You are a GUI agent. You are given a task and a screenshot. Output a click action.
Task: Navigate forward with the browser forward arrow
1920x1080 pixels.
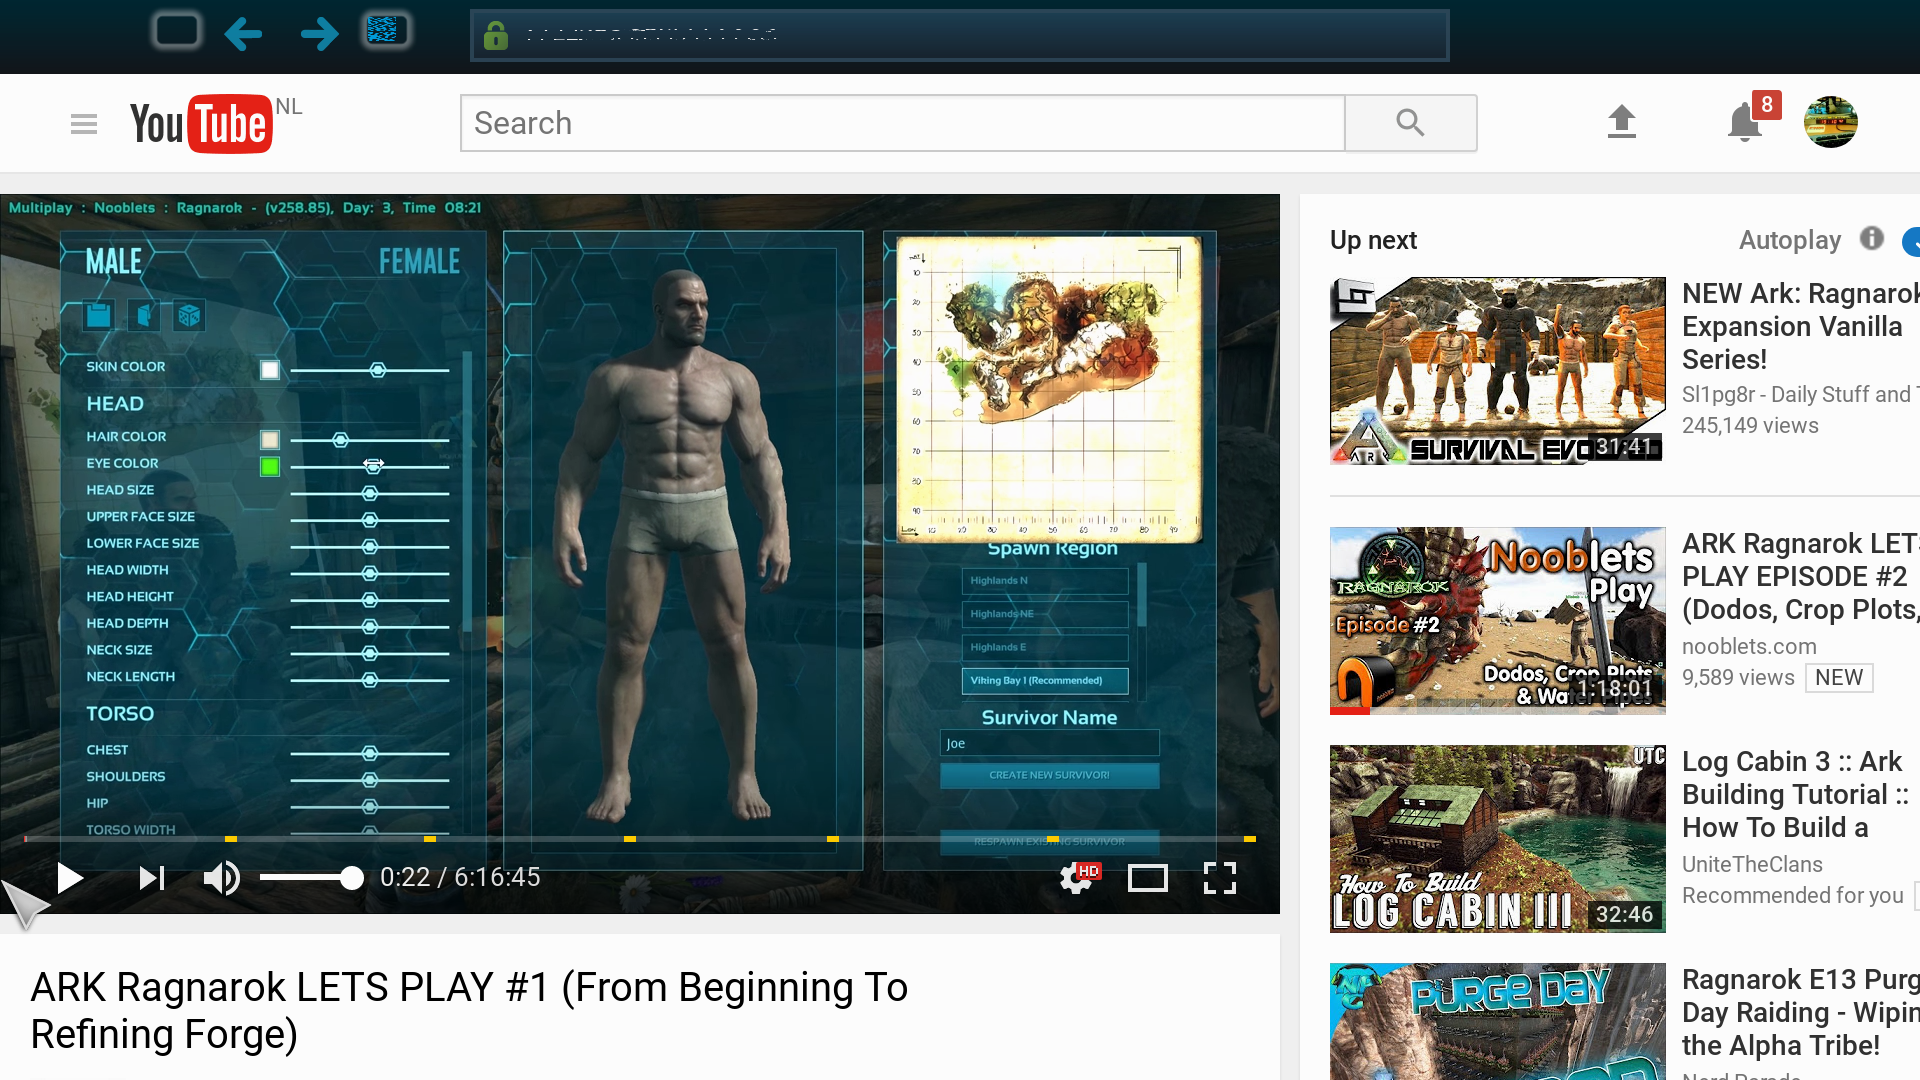(319, 33)
